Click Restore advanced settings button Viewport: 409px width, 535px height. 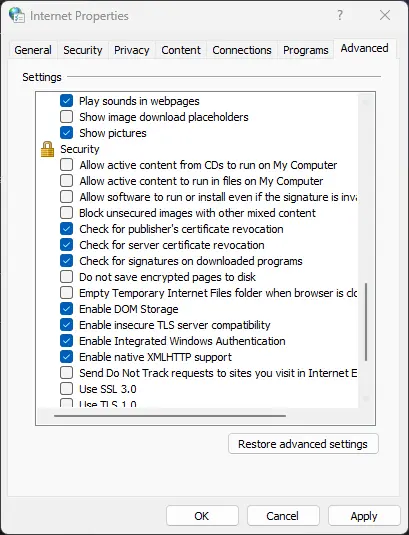303,444
